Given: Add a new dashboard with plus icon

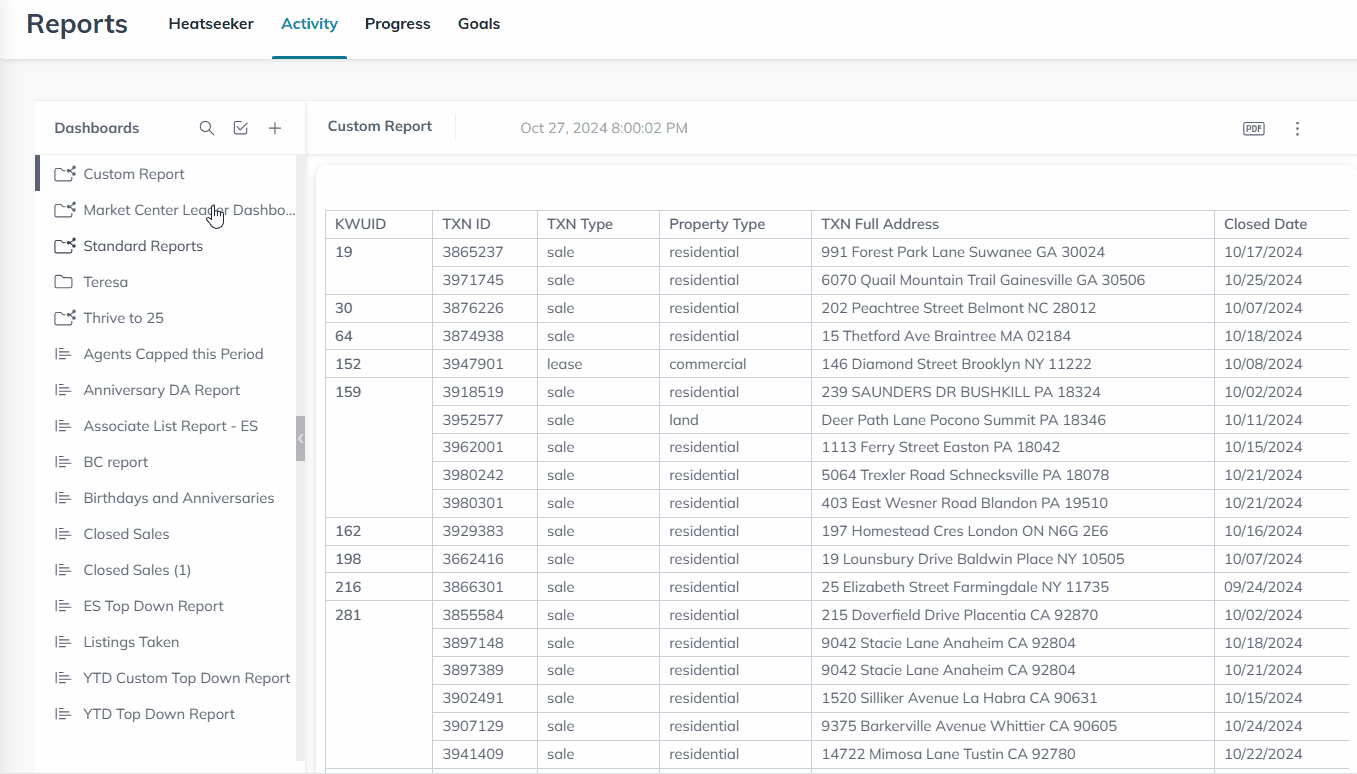Looking at the screenshot, I should click(275, 128).
